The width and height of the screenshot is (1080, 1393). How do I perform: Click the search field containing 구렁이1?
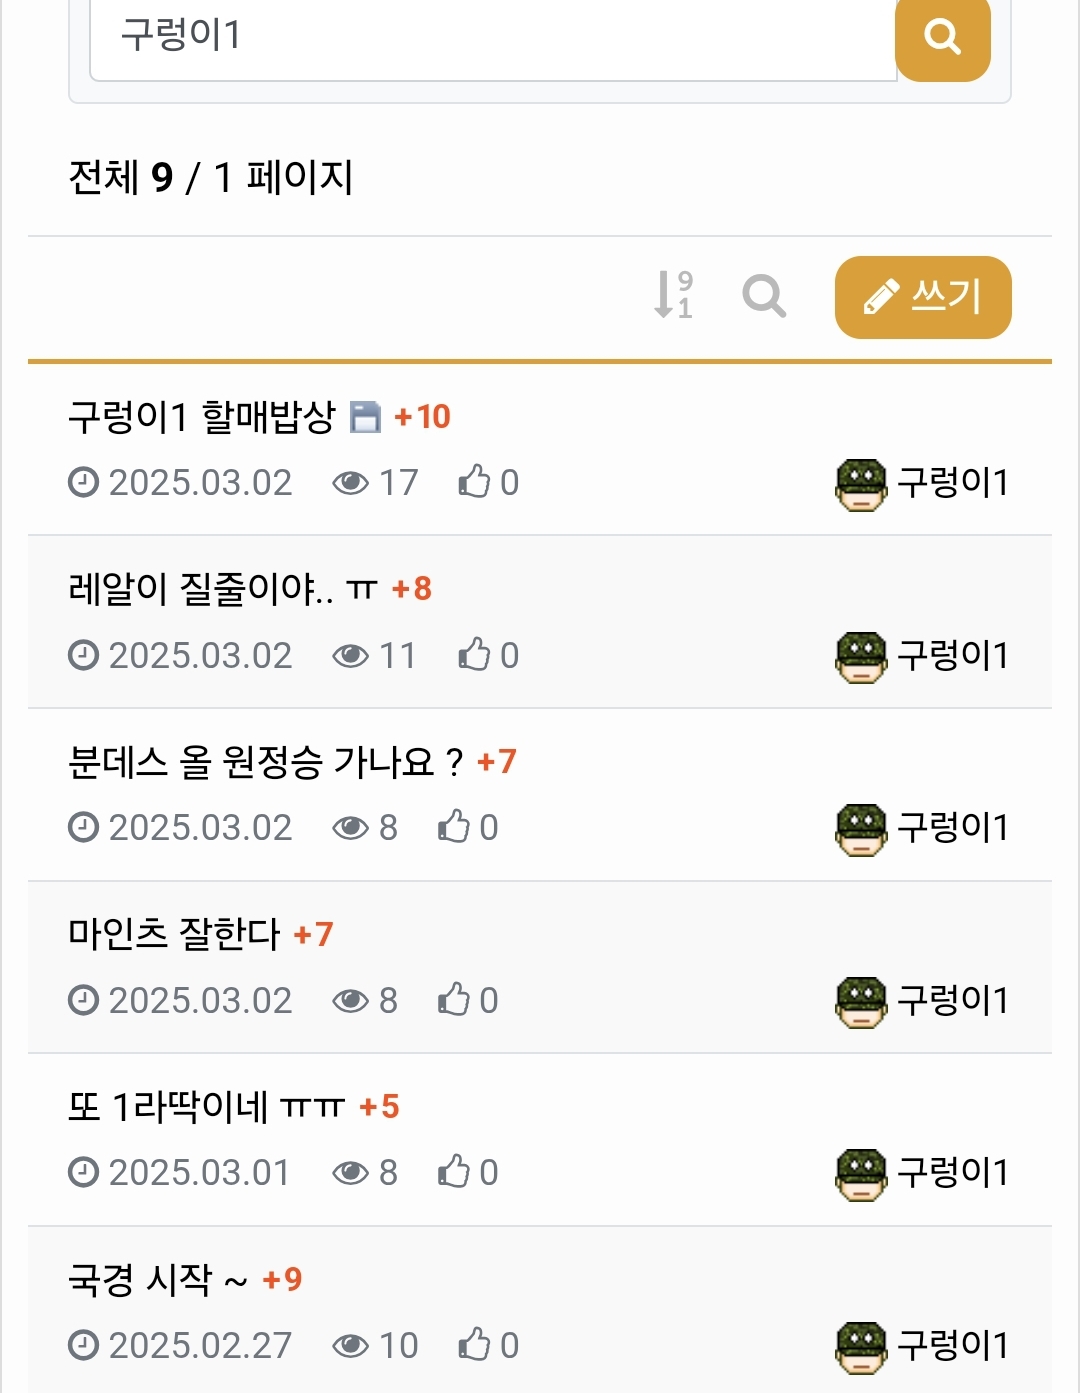coord(492,38)
